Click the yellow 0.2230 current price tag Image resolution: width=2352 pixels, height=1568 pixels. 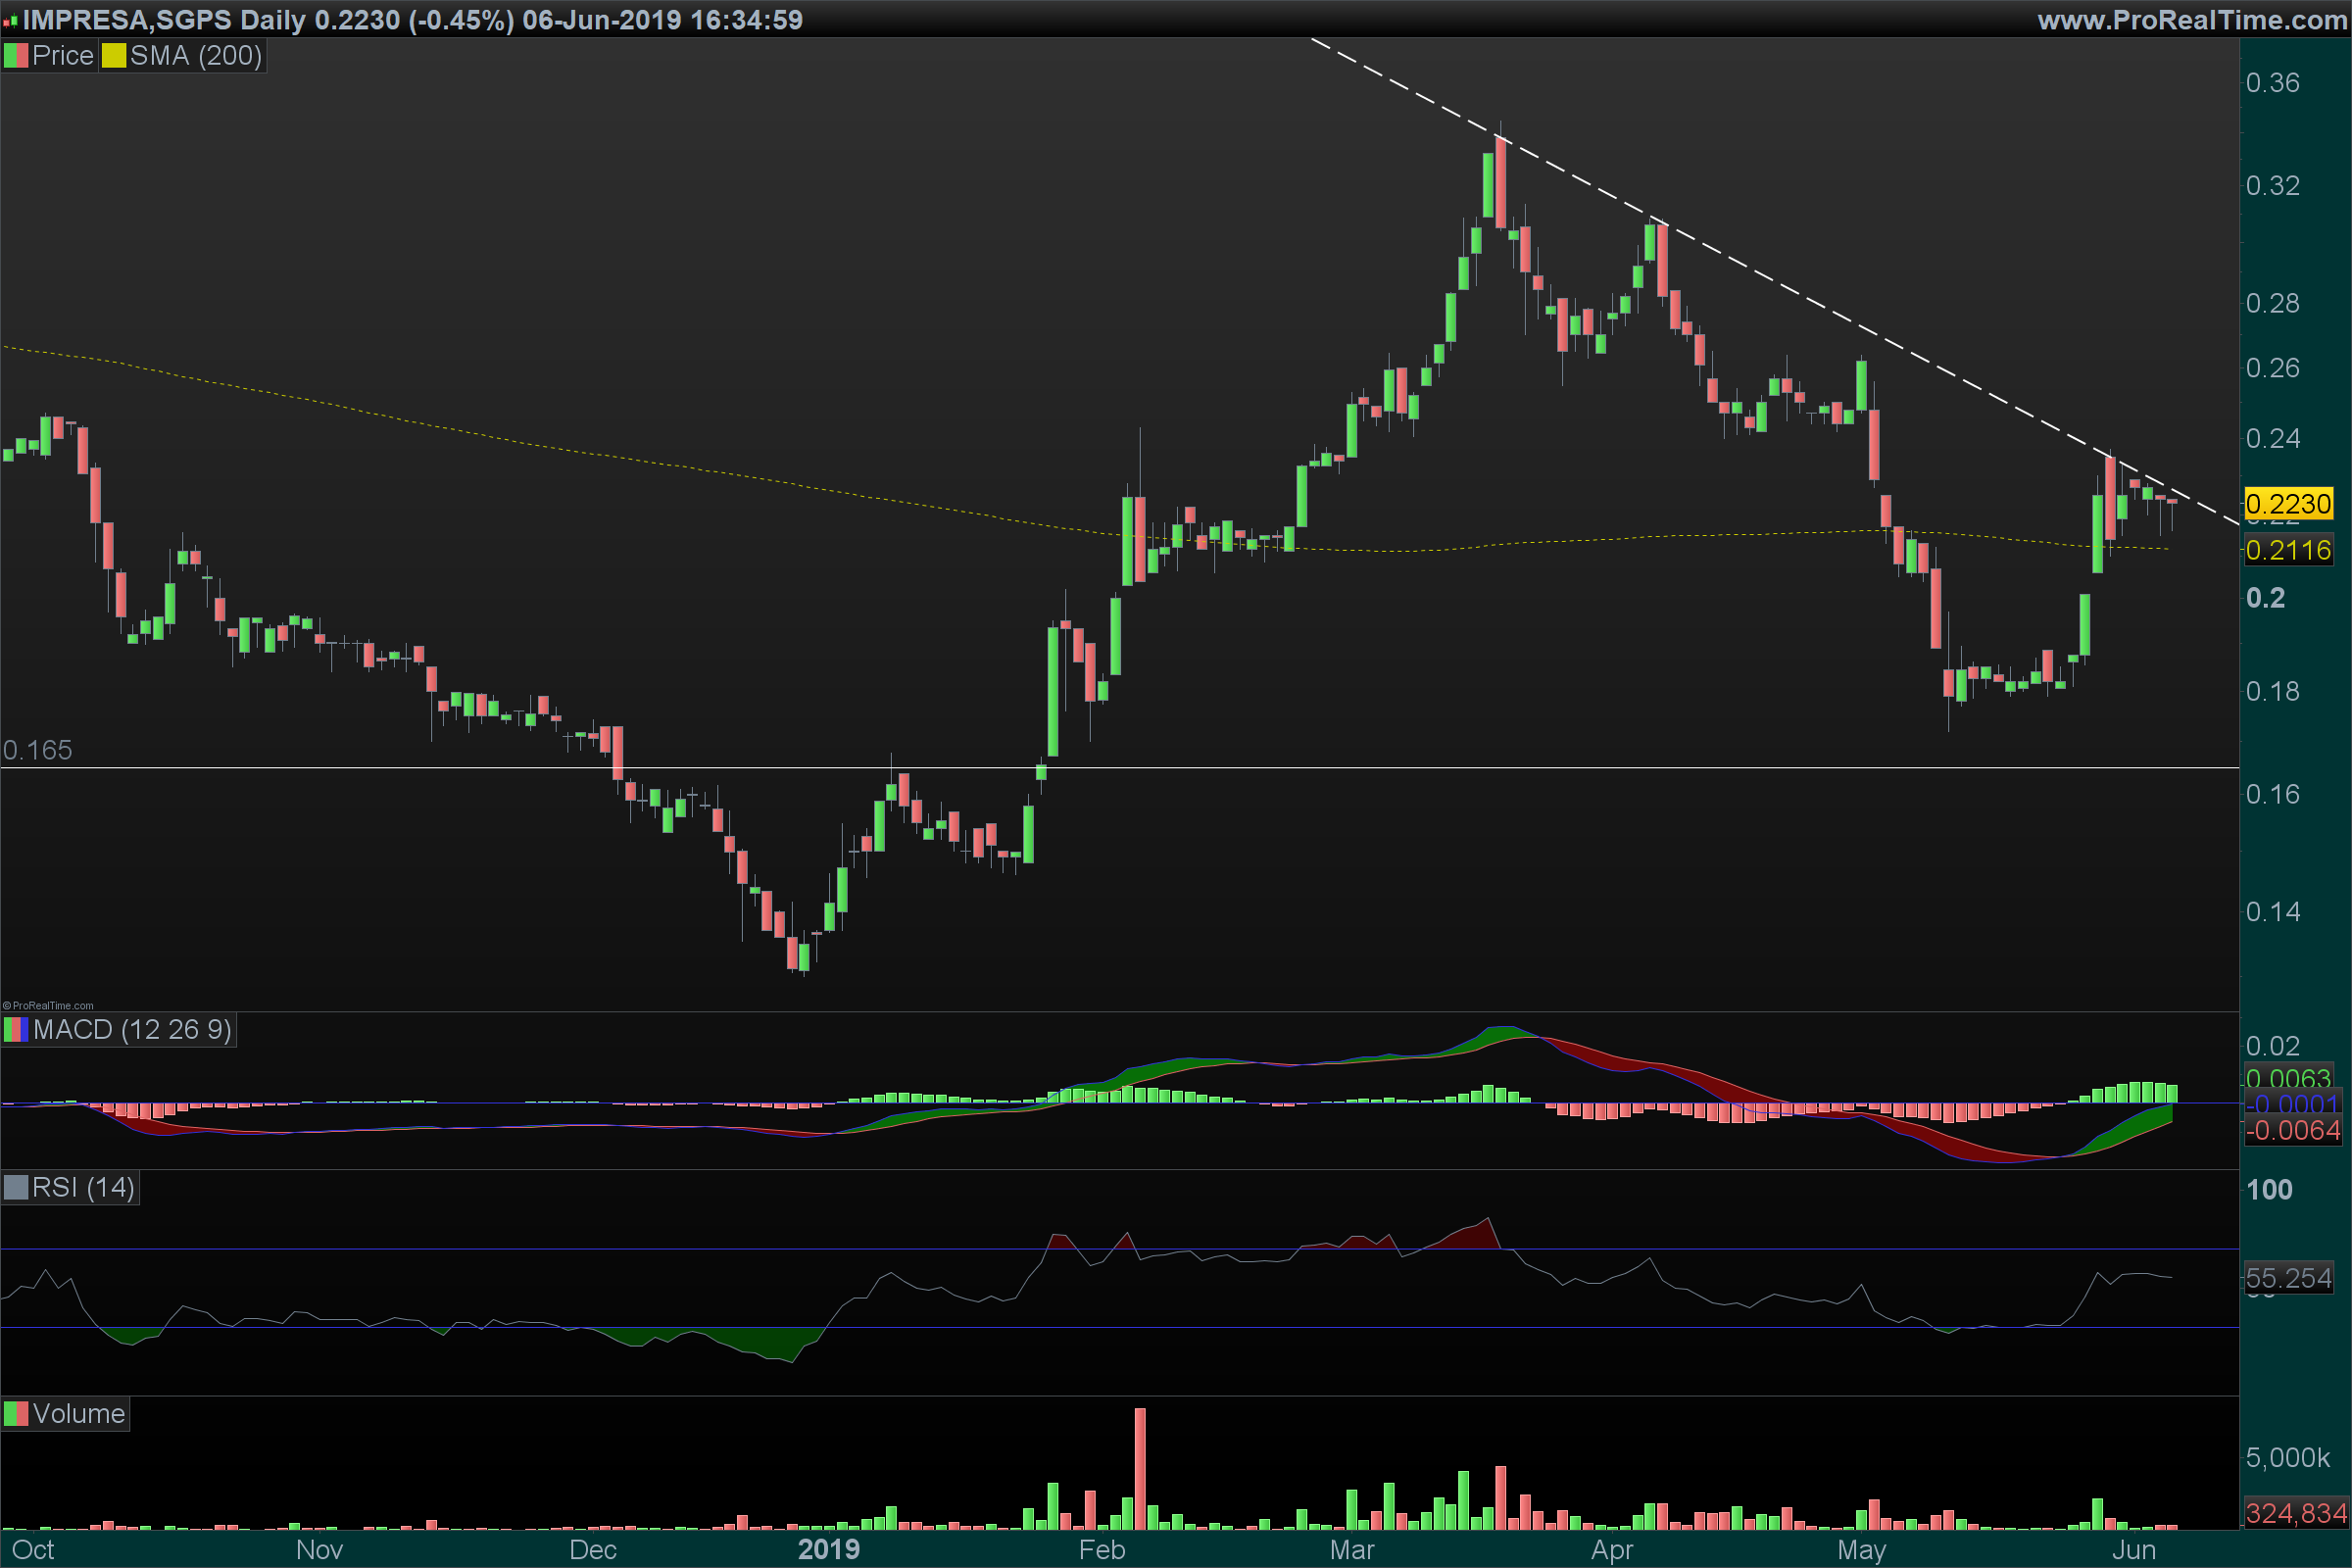[x=2288, y=504]
